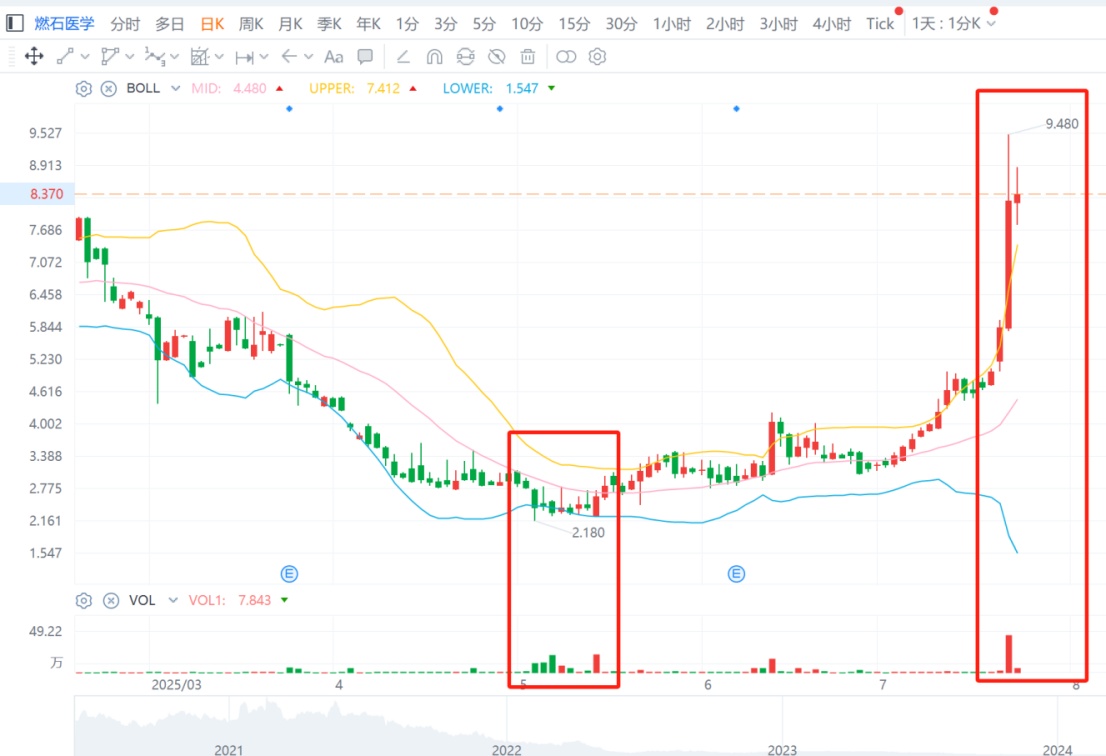1106x756 pixels.
Task: Open BOLL indicator settings gear
Action: point(83,89)
